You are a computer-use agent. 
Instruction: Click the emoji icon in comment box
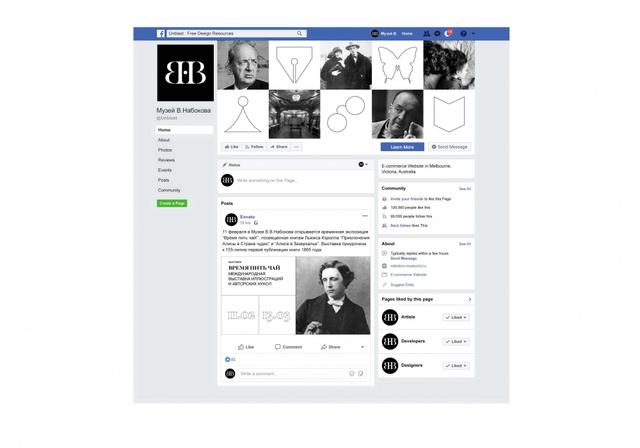click(351, 373)
